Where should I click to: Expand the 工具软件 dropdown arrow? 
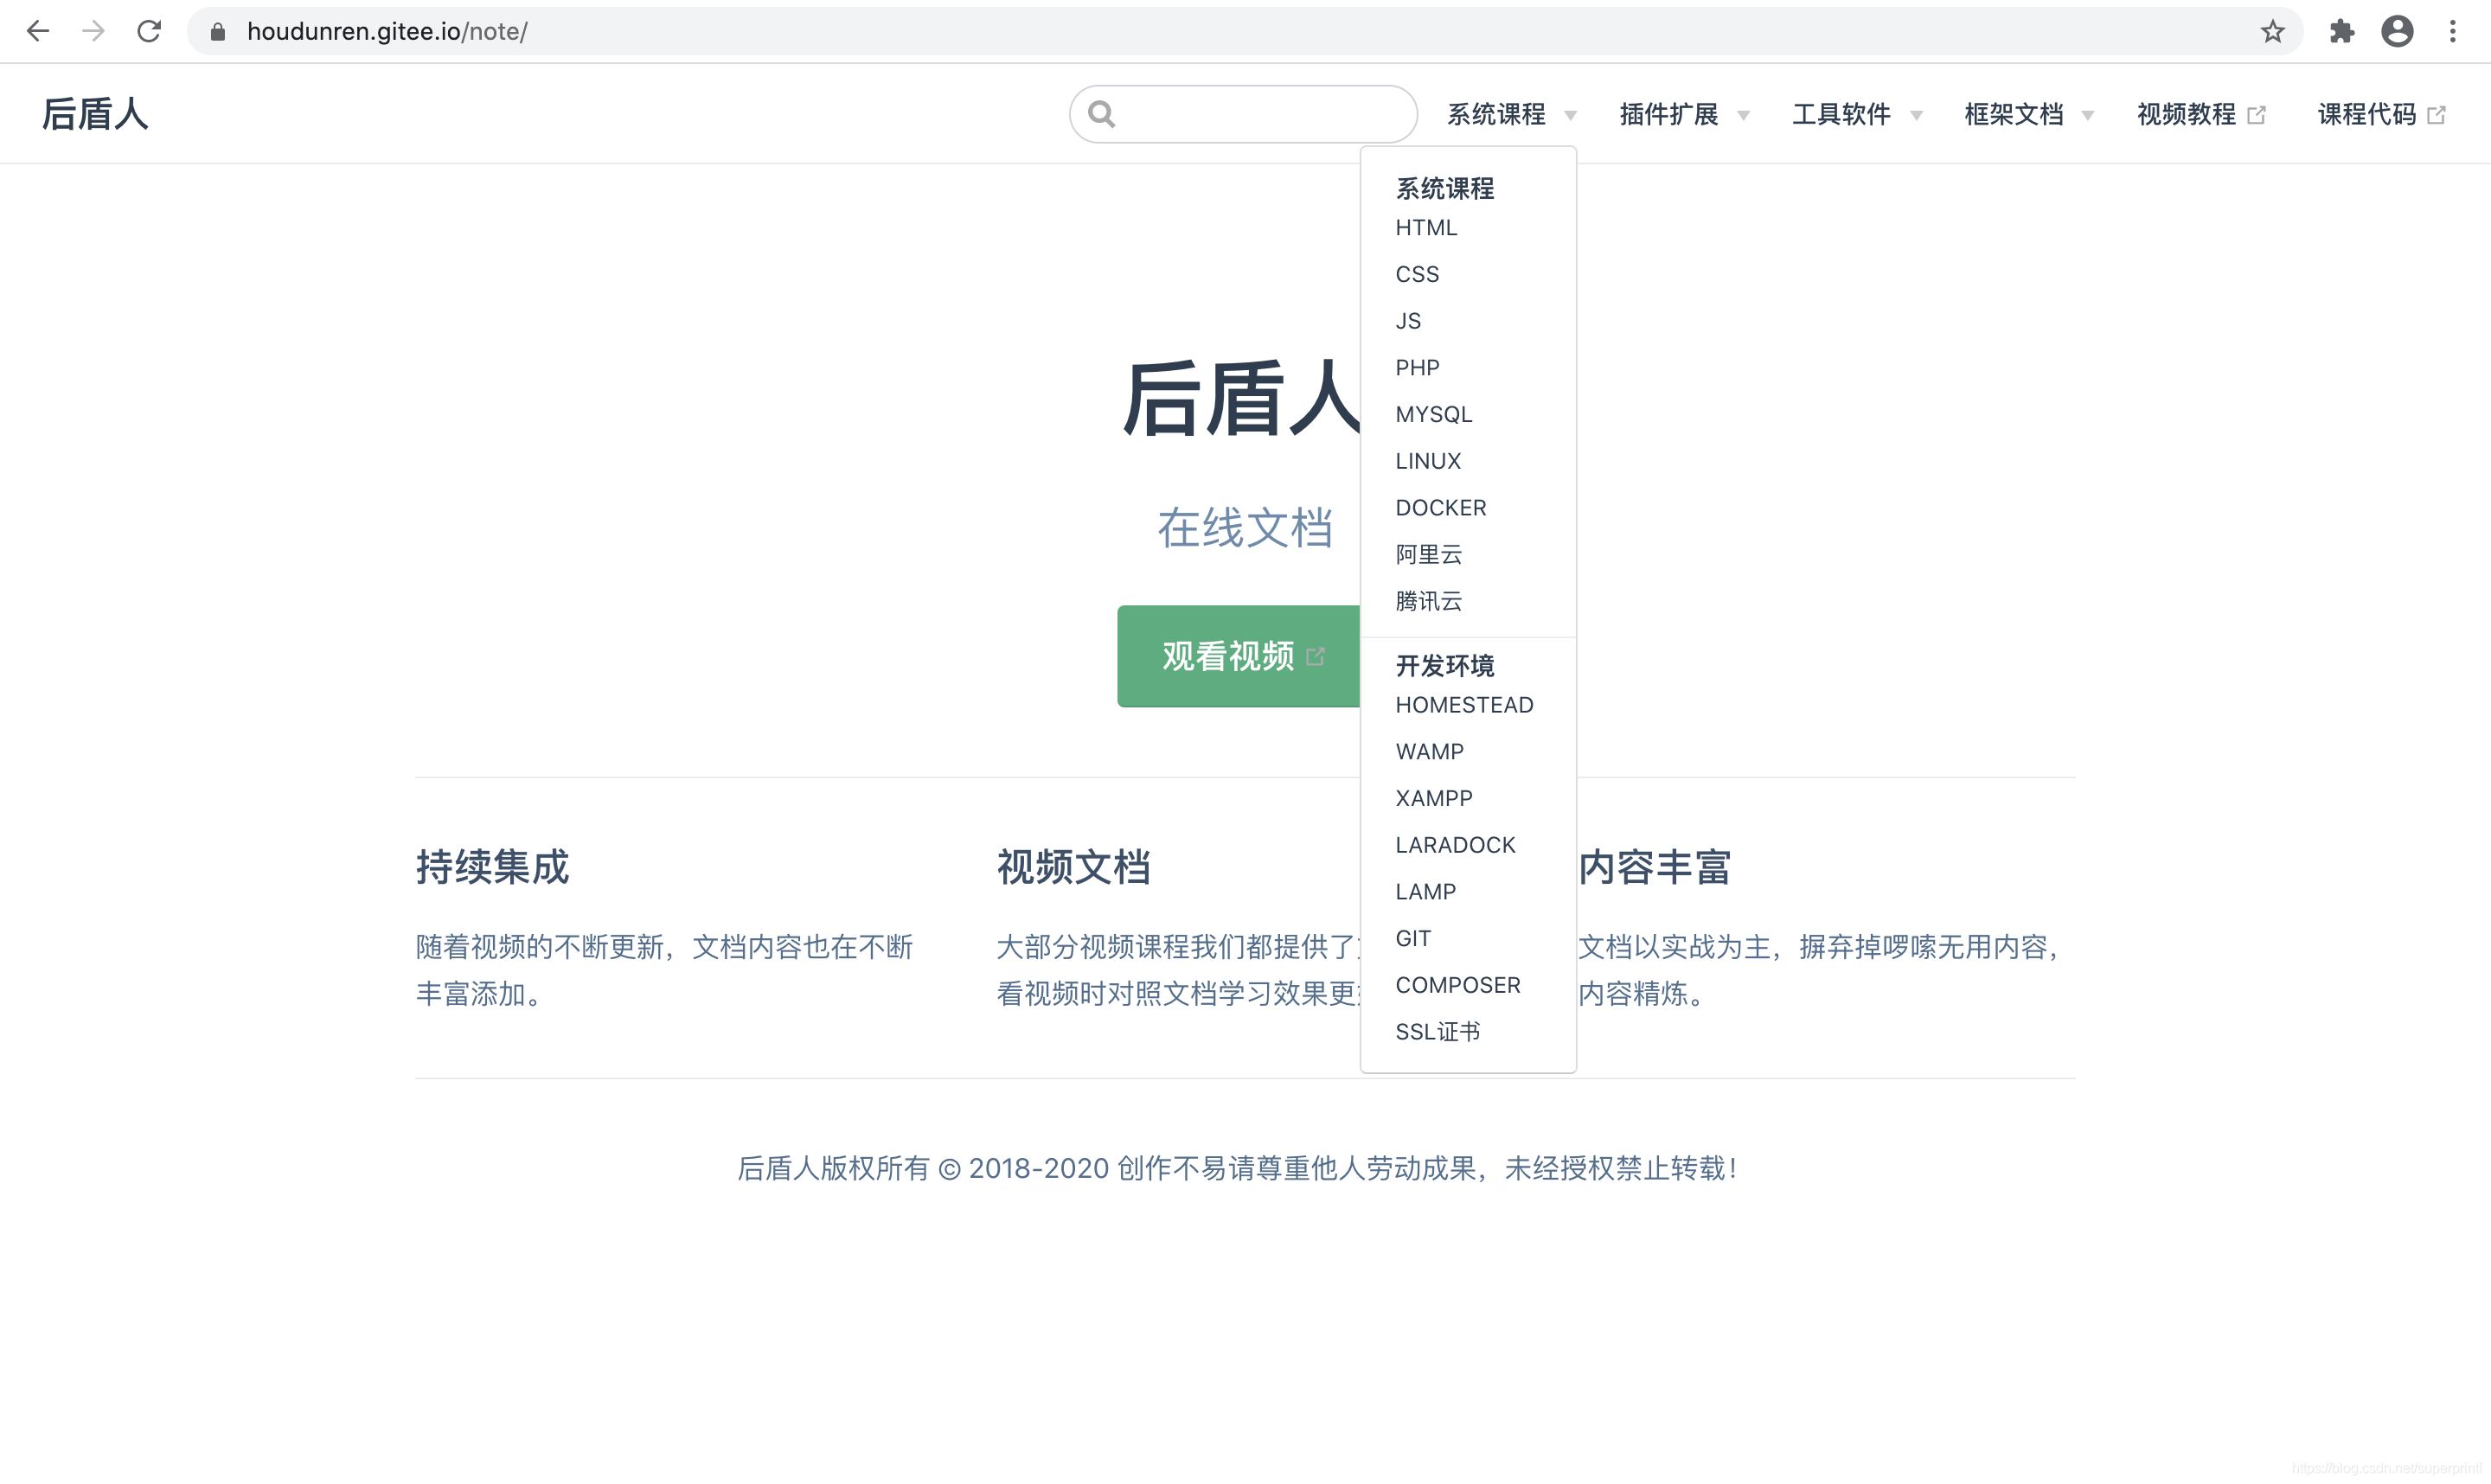(x=1916, y=116)
